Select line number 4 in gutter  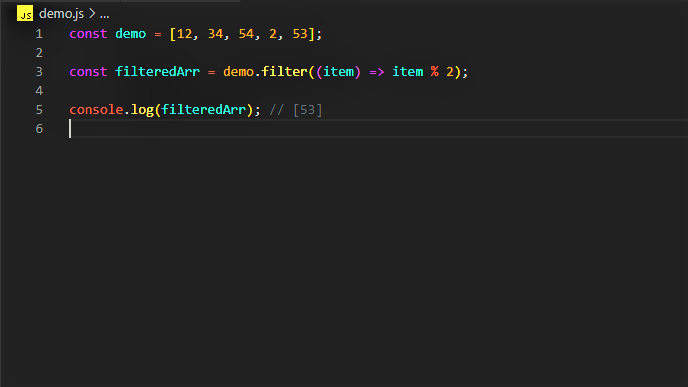click(39, 90)
